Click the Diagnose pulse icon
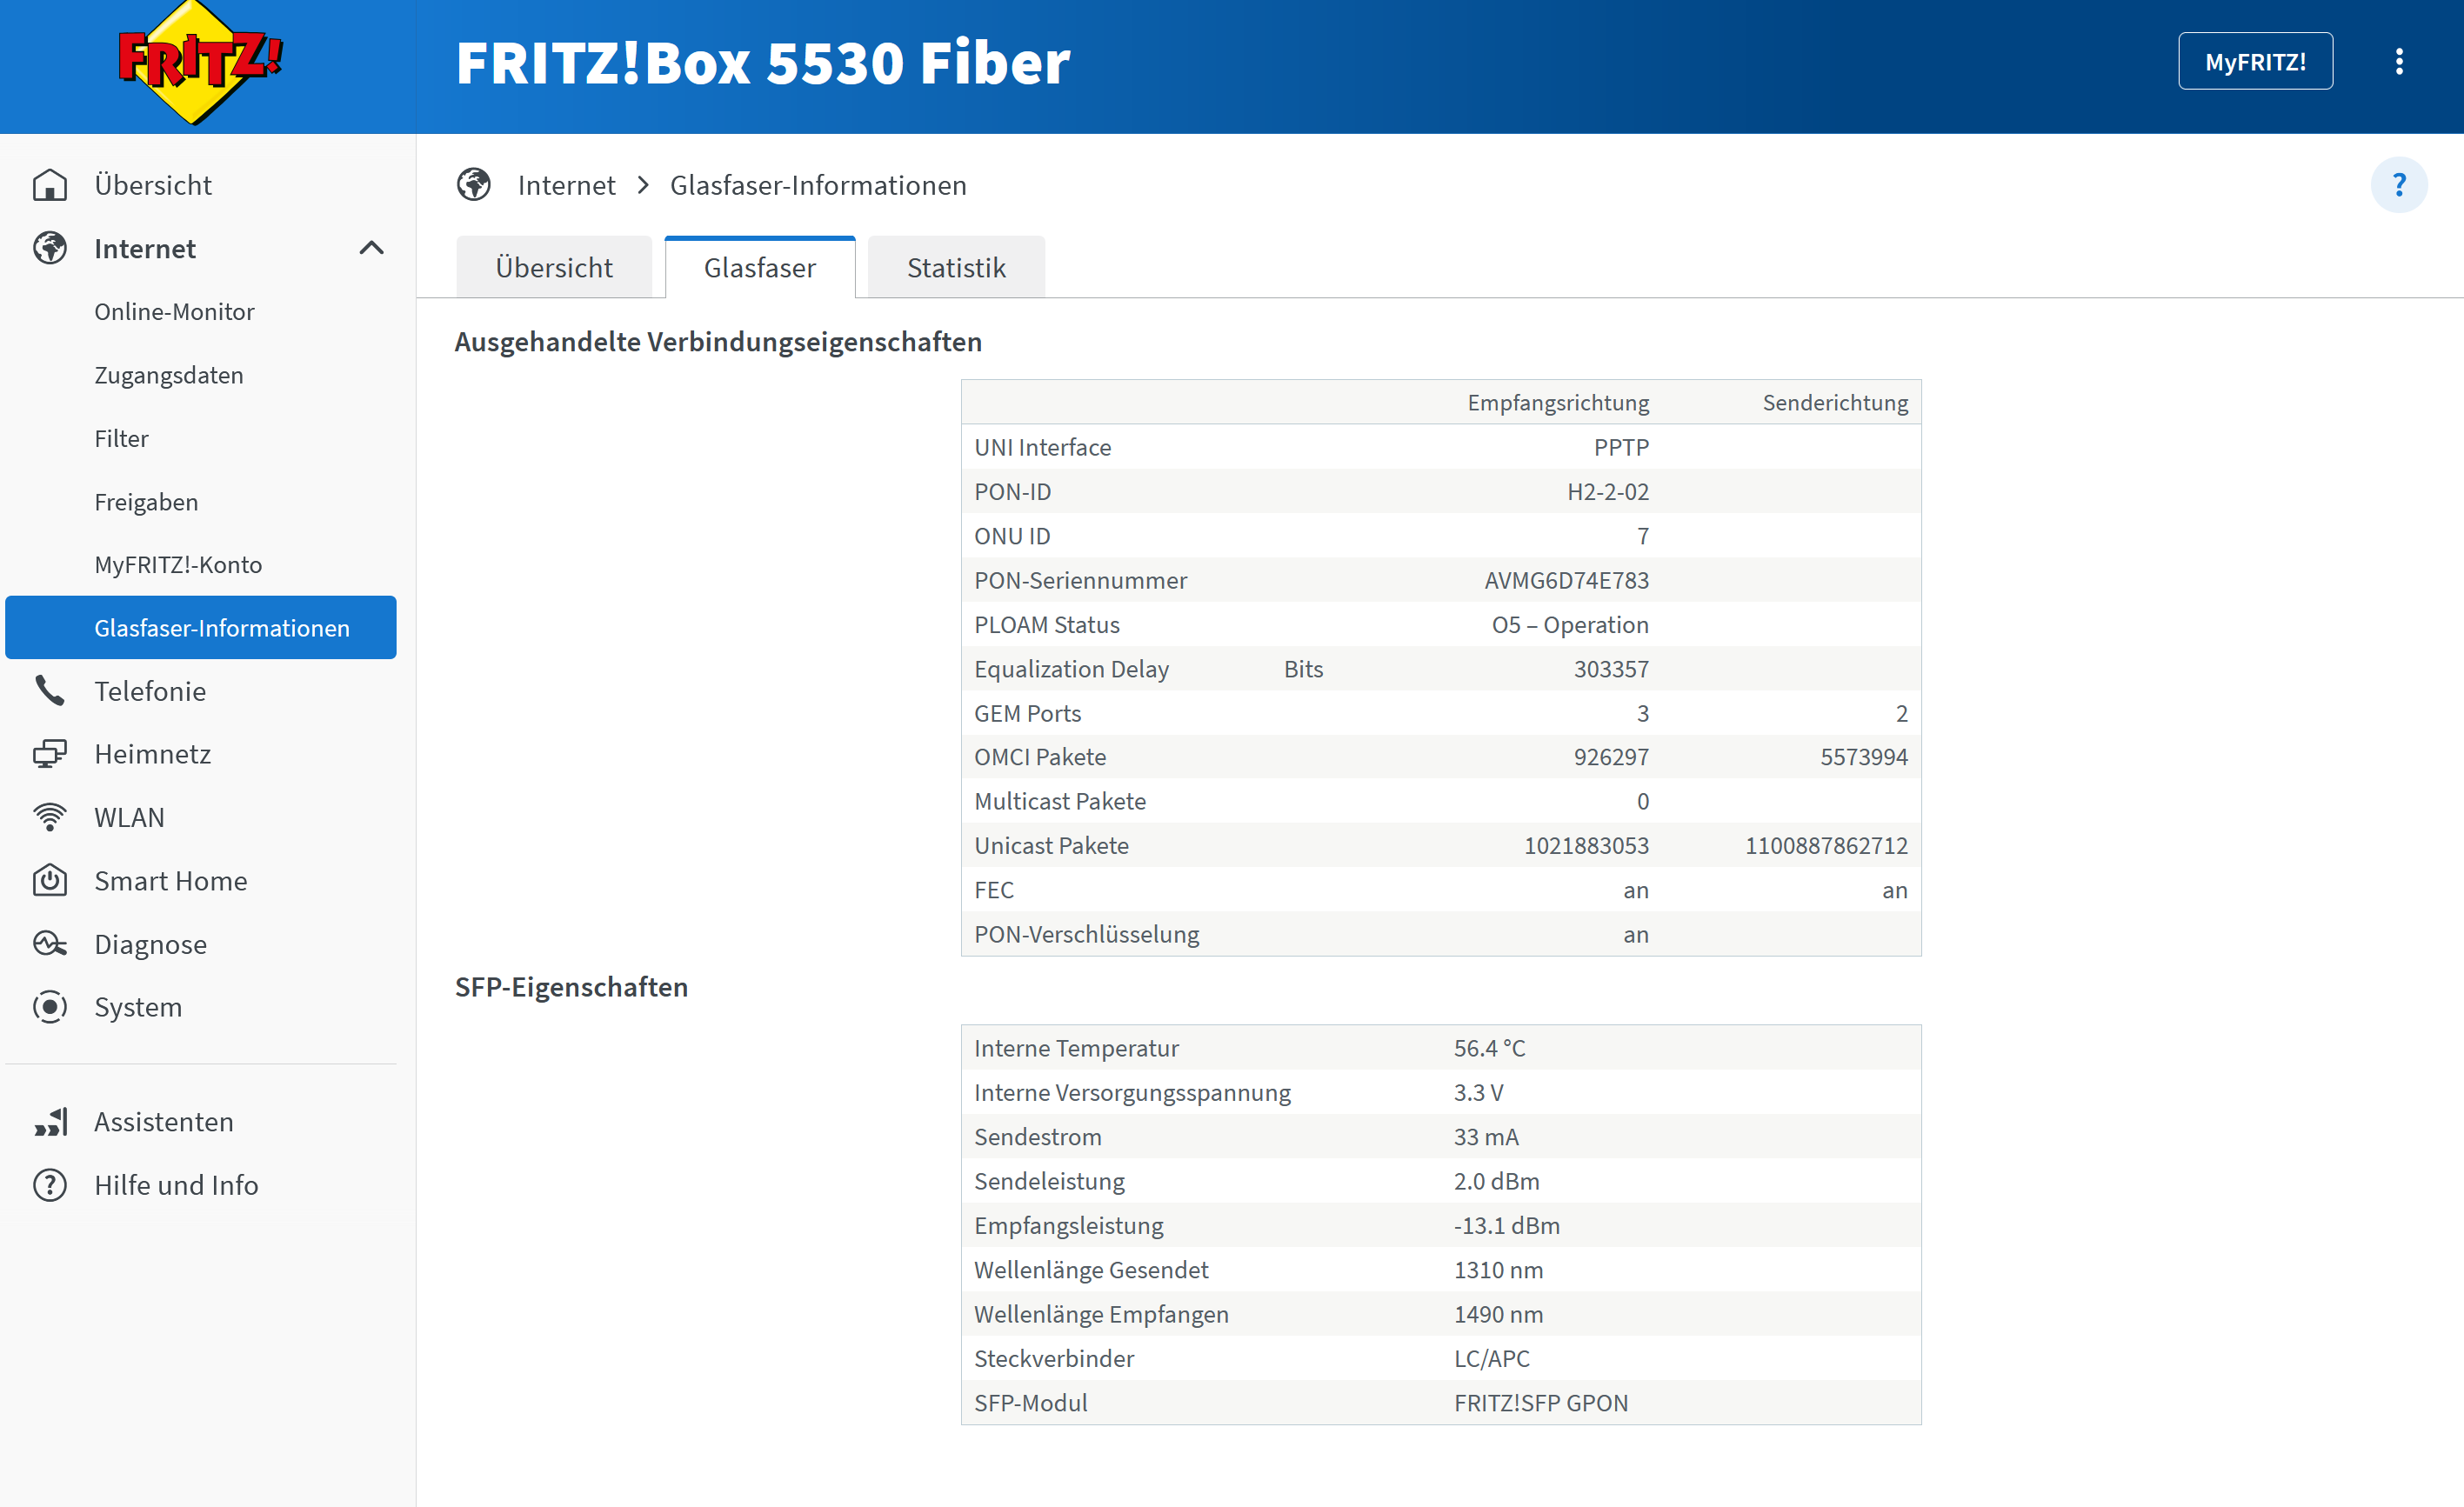 point(50,944)
